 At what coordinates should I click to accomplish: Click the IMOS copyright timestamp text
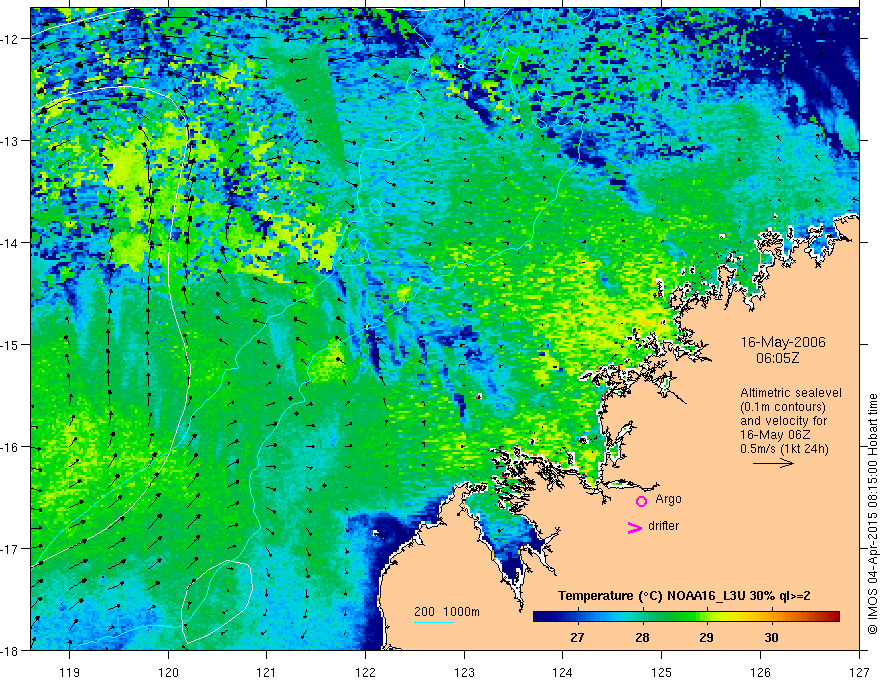pyautogui.click(x=872, y=514)
